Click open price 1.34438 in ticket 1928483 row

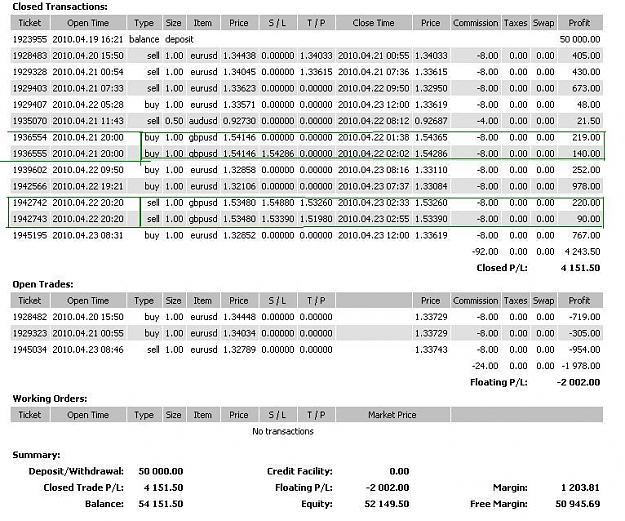(x=239, y=55)
